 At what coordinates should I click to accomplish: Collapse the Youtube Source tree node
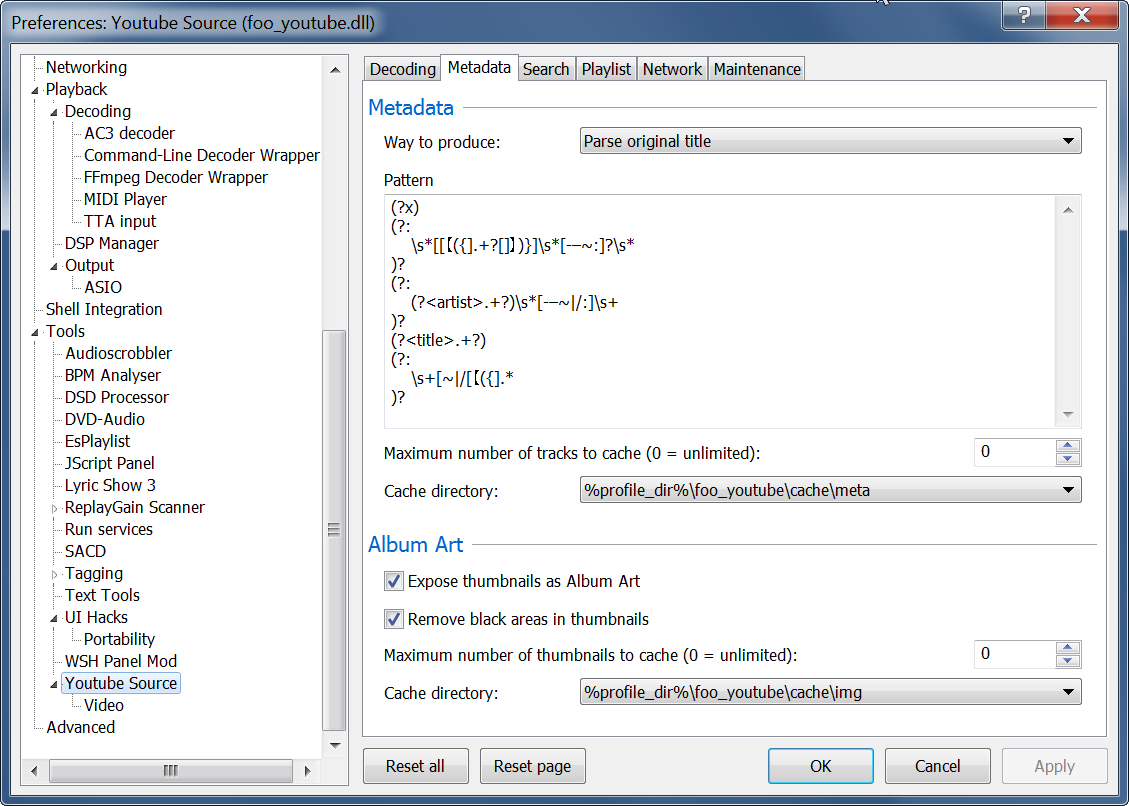click(55, 684)
